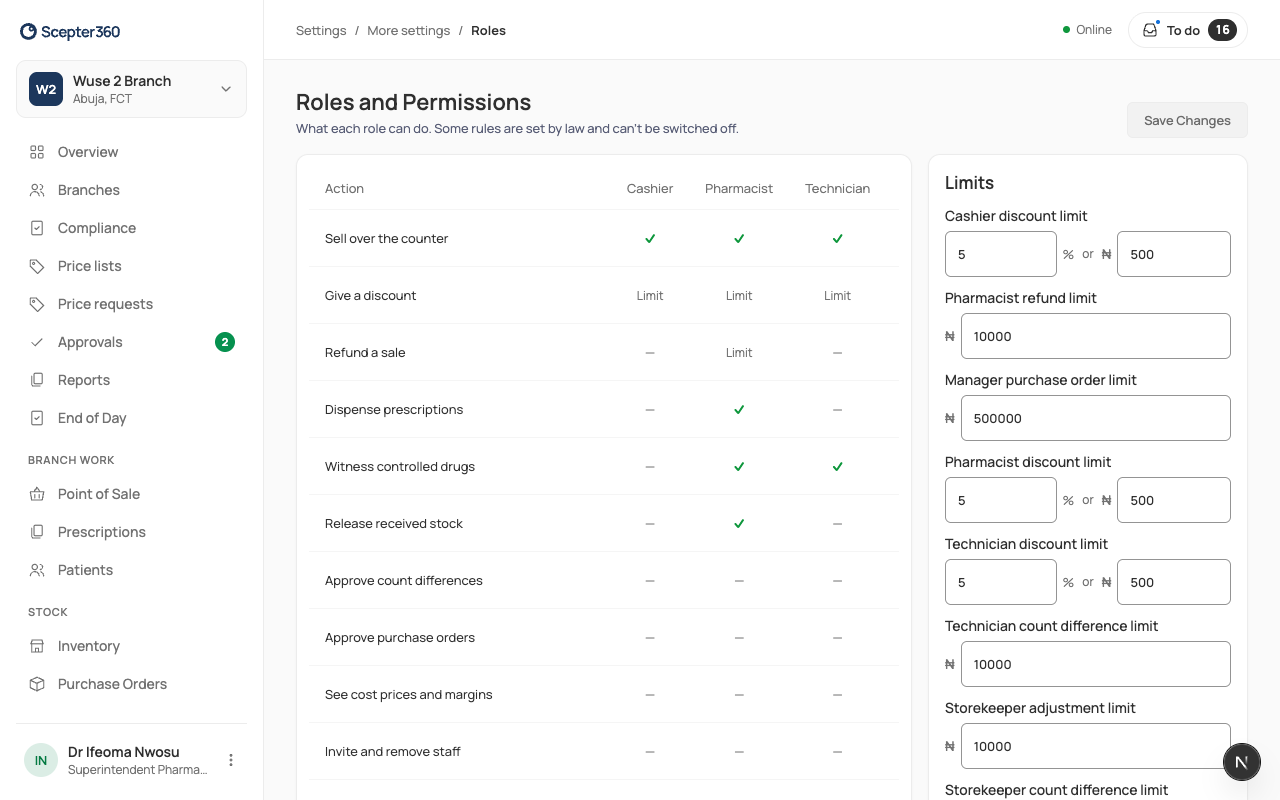Expand the Wuse 2 Branch selector
1280x800 pixels.
coord(131,89)
